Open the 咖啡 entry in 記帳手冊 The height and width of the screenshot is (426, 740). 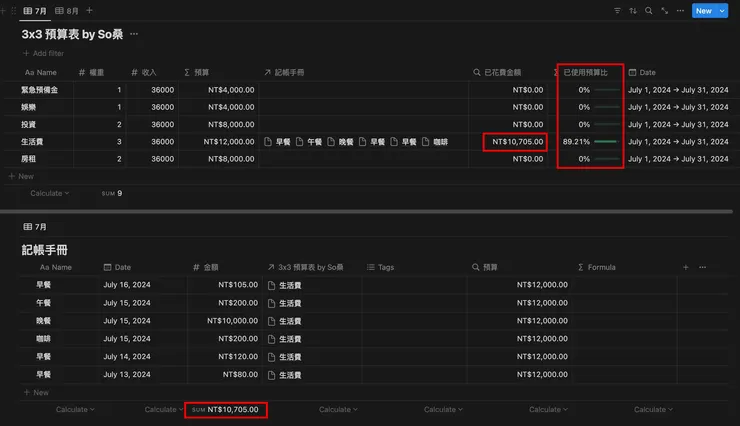pyautogui.click(x=43, y=338)
